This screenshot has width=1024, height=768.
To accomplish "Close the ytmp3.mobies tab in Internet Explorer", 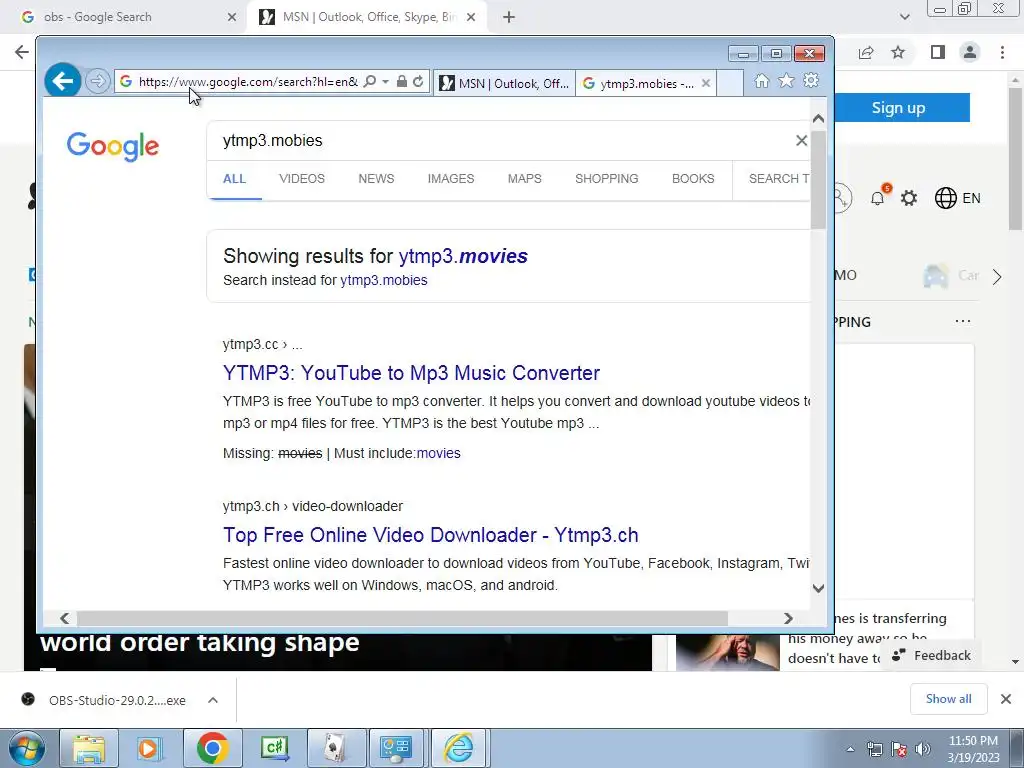I will point(705,83).
